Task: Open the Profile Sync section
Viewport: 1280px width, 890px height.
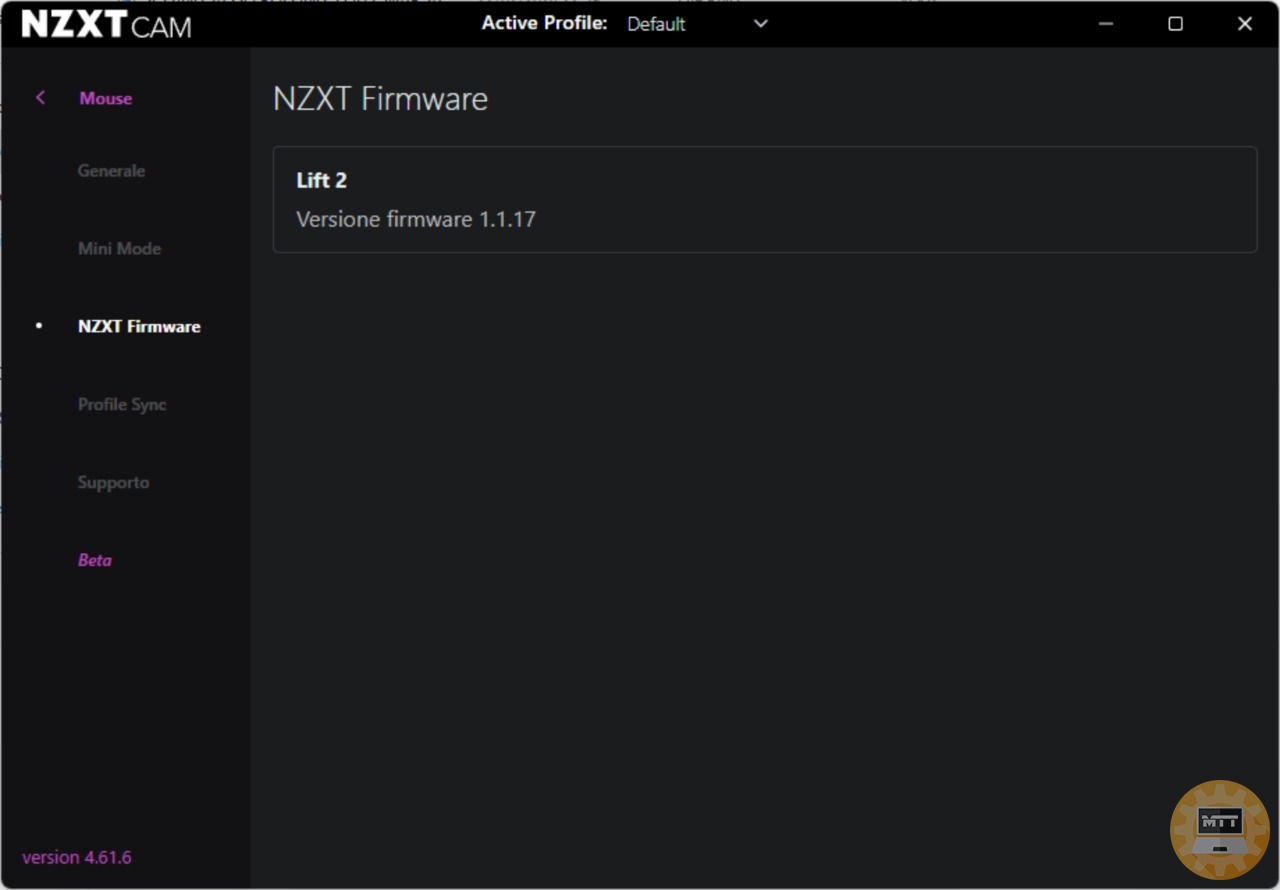Action: 122,405
